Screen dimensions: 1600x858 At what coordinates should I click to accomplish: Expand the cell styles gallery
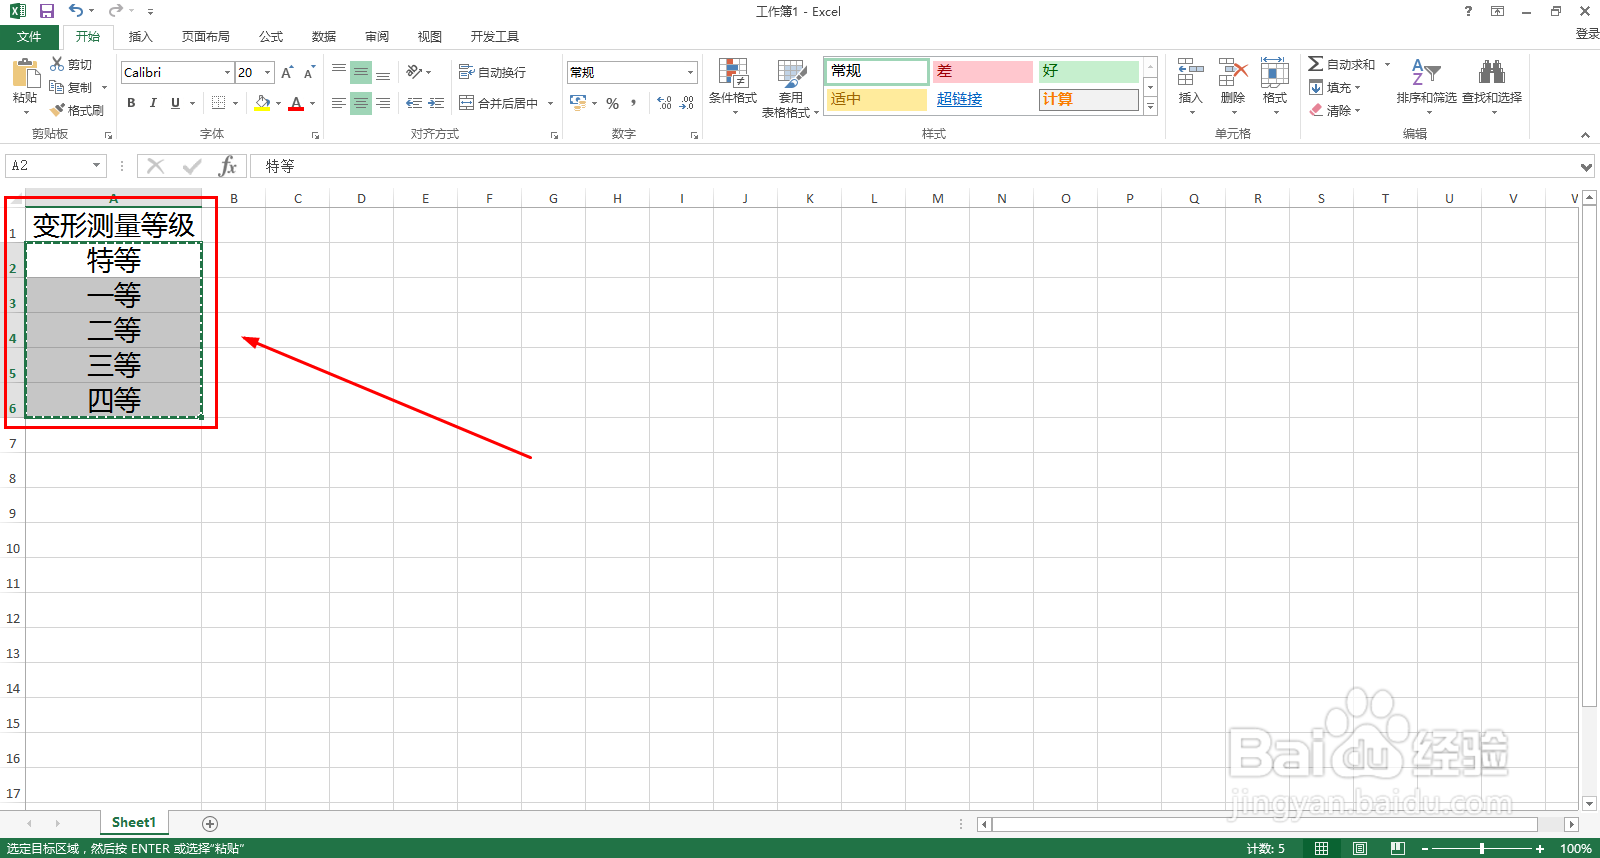tap(1150, 106)
